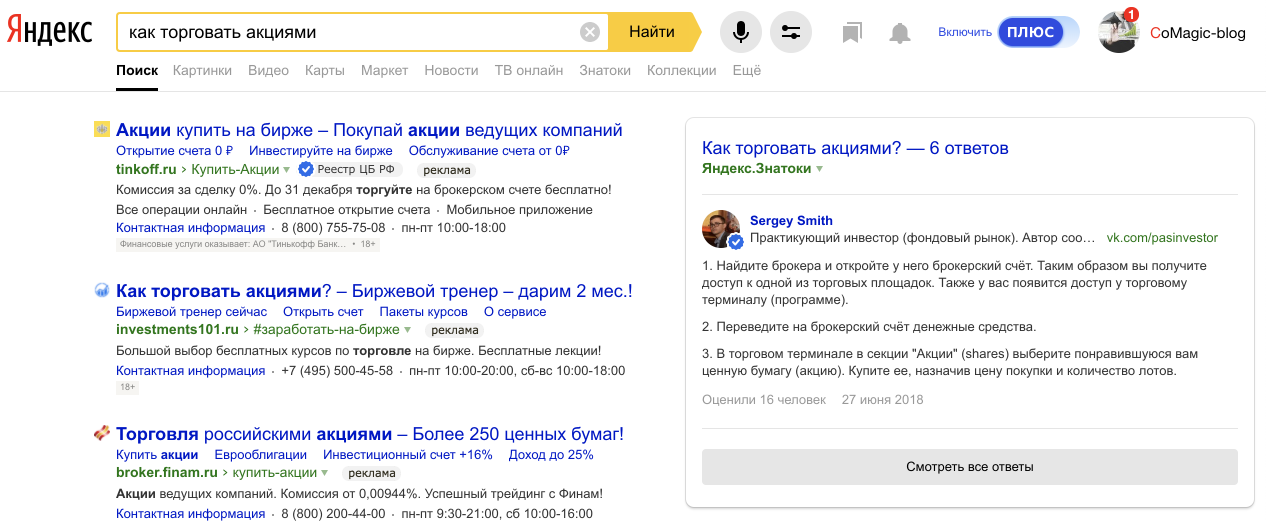Clear the search field with X icon
This screenshot has height=522, width=1266.
[x=590, y=32]
